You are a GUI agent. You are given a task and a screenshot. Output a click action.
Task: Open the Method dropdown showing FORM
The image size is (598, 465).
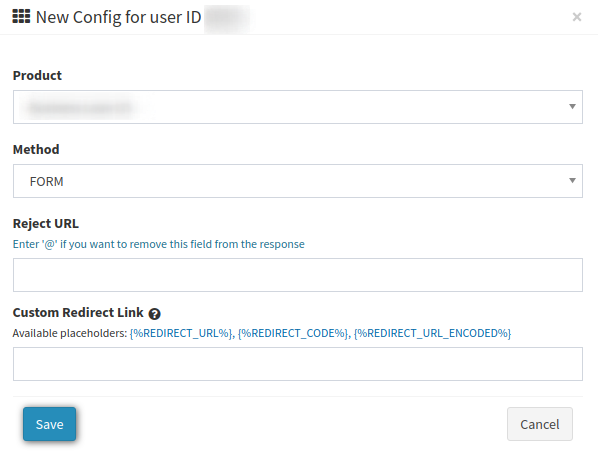[298, 181]
